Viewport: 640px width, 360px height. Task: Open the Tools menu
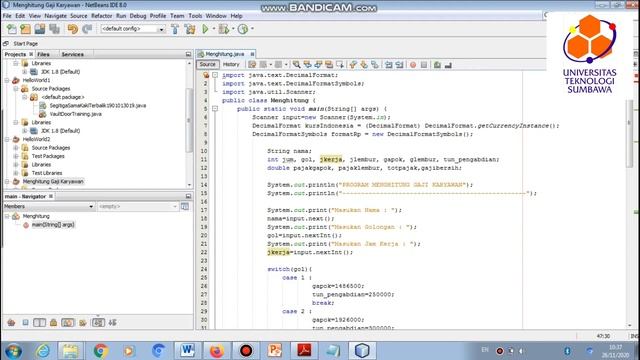point(195,16)
